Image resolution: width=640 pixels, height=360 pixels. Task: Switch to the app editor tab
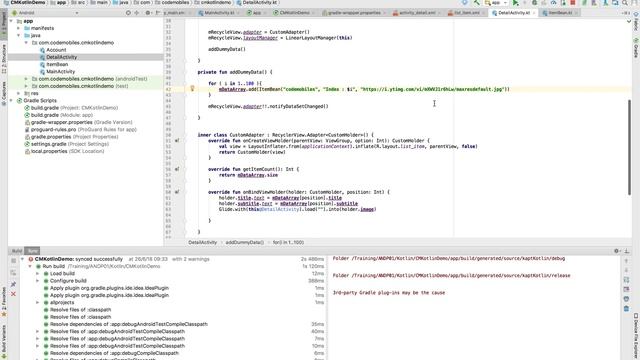256,13
